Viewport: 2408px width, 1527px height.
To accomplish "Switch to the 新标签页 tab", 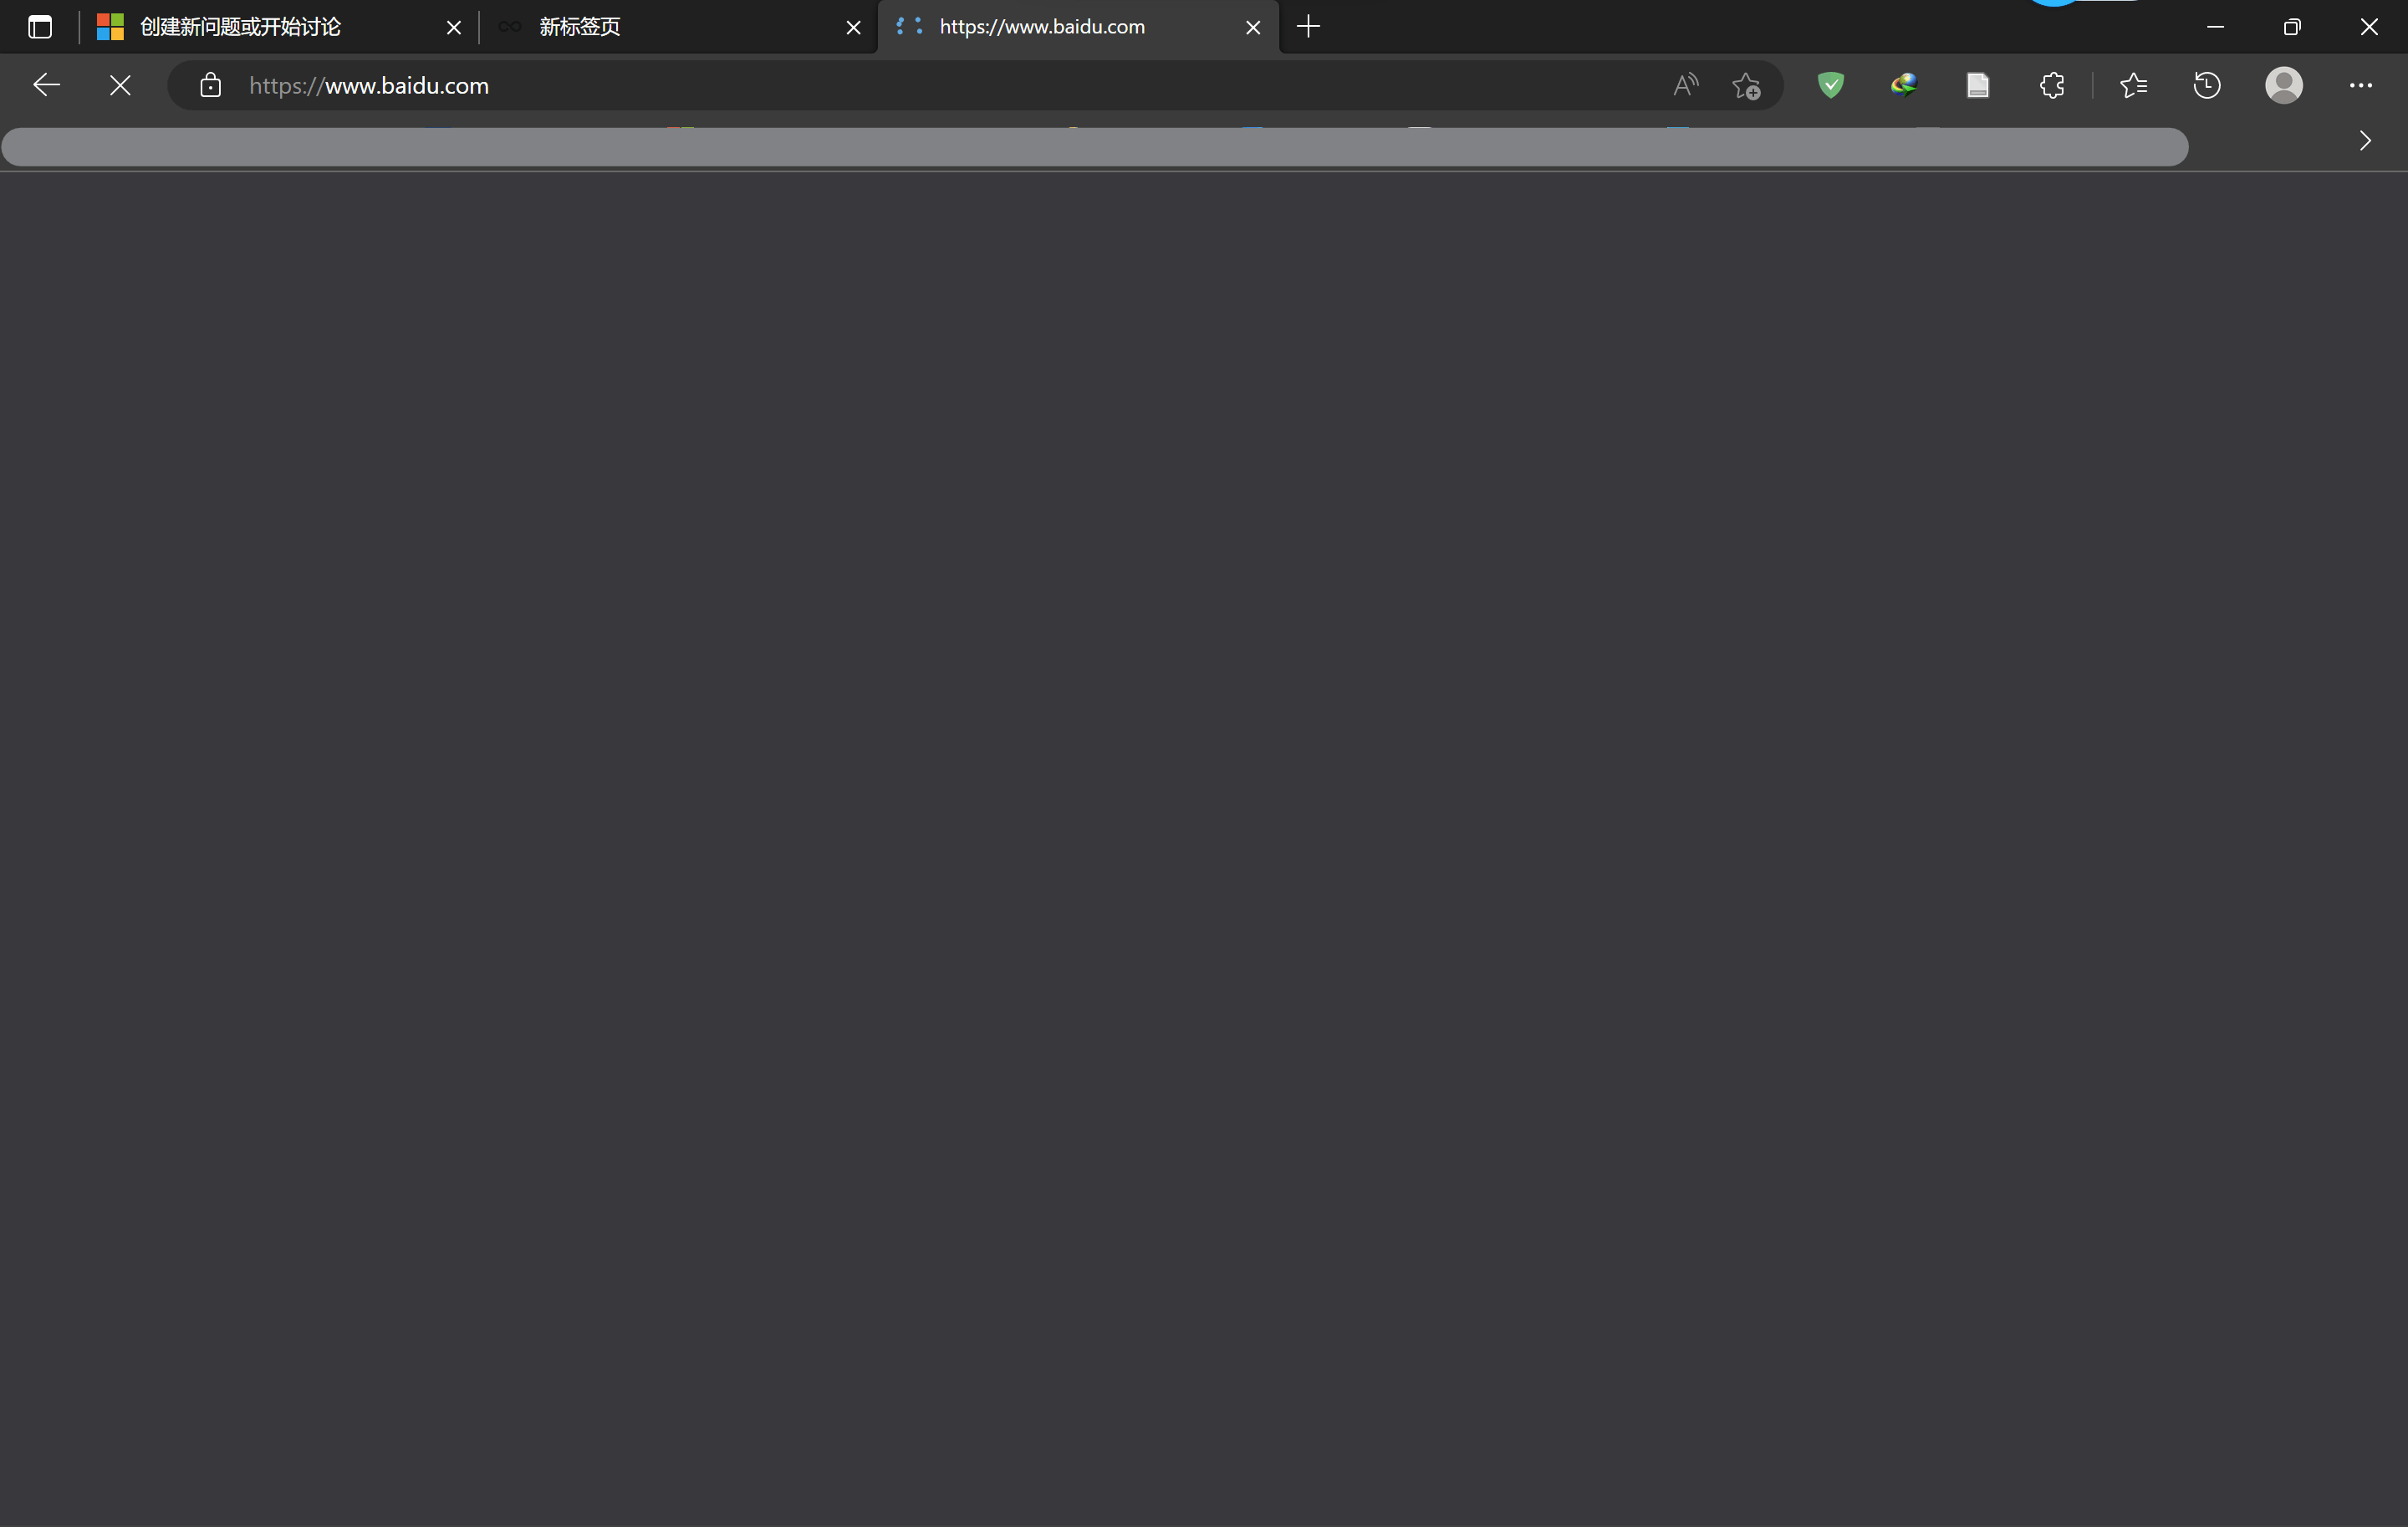I will point(678,27).
